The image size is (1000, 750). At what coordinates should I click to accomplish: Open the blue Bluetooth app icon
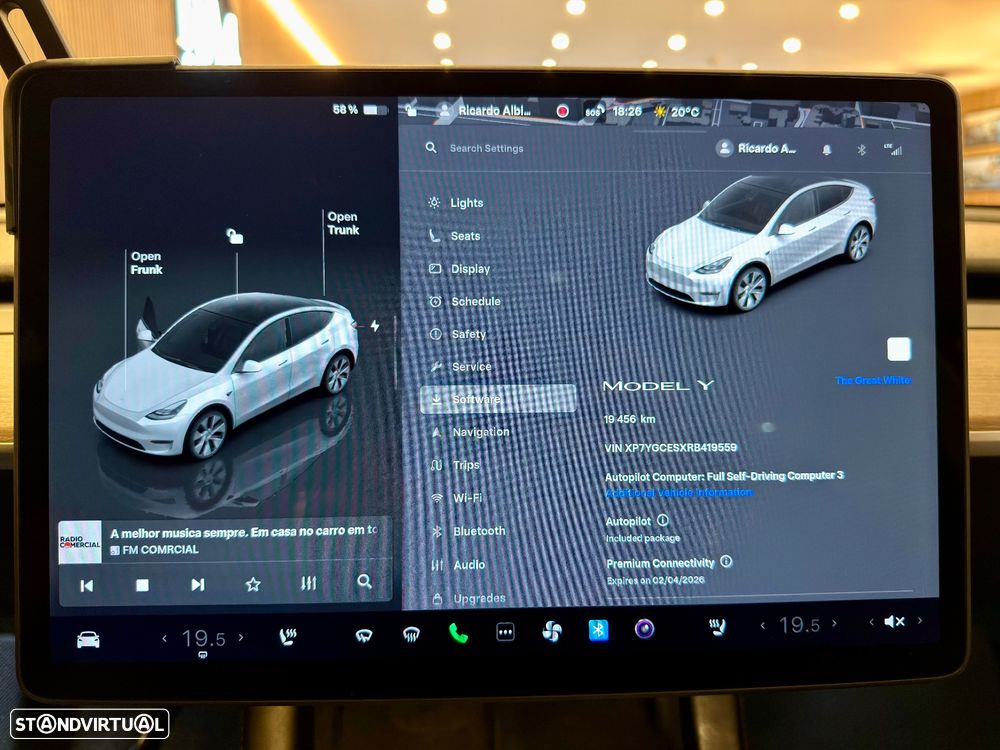(x=598, y=630)
